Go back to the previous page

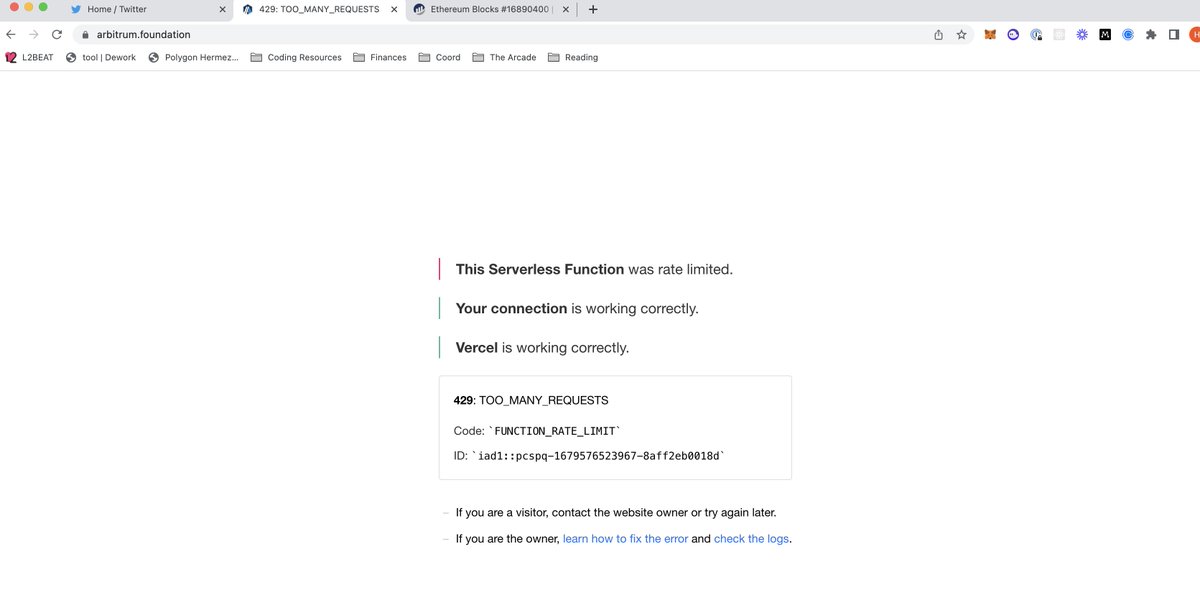(11, 34)
